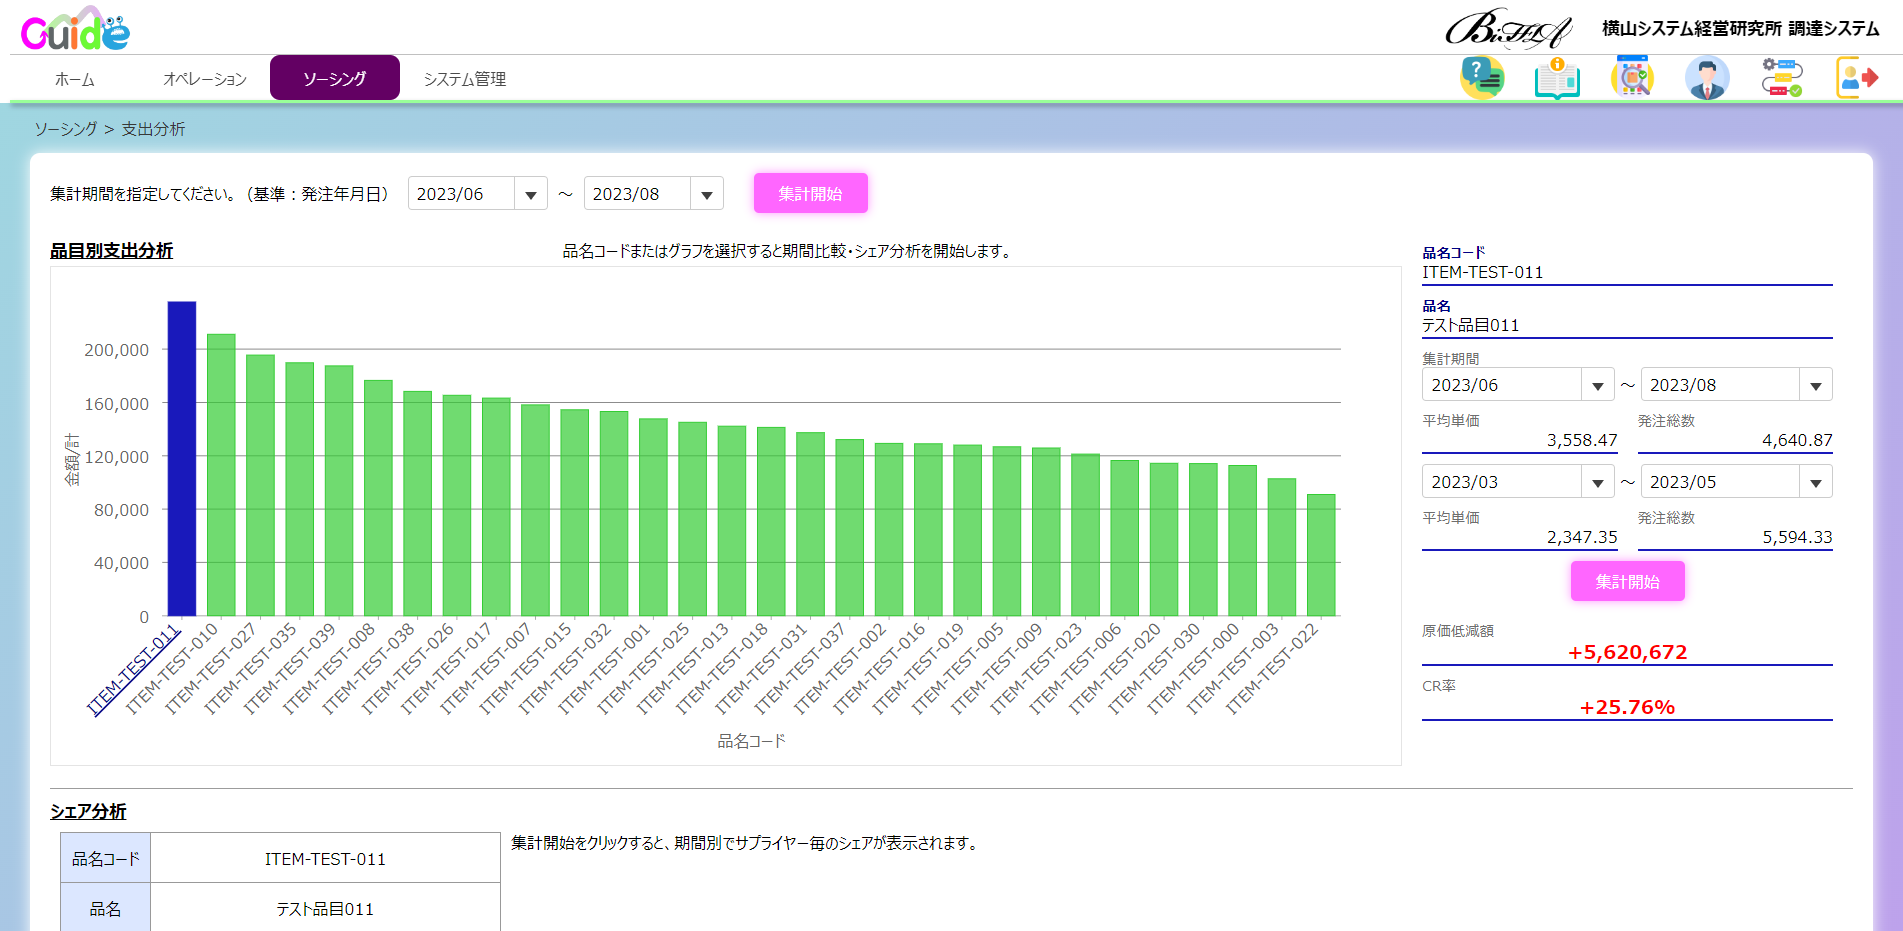
Task: Click the ITEM-TEST-039 axis label
Action: tap(290, 669)
